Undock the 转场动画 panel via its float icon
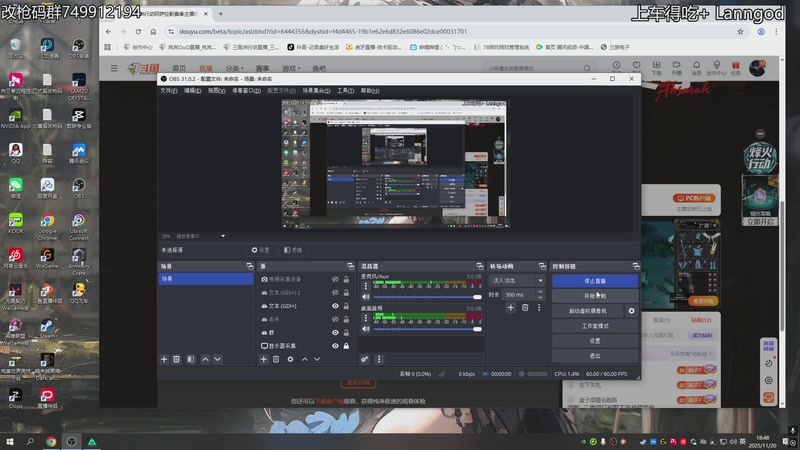The height and width of the screenshot is (450, 800). click(542, 266)
